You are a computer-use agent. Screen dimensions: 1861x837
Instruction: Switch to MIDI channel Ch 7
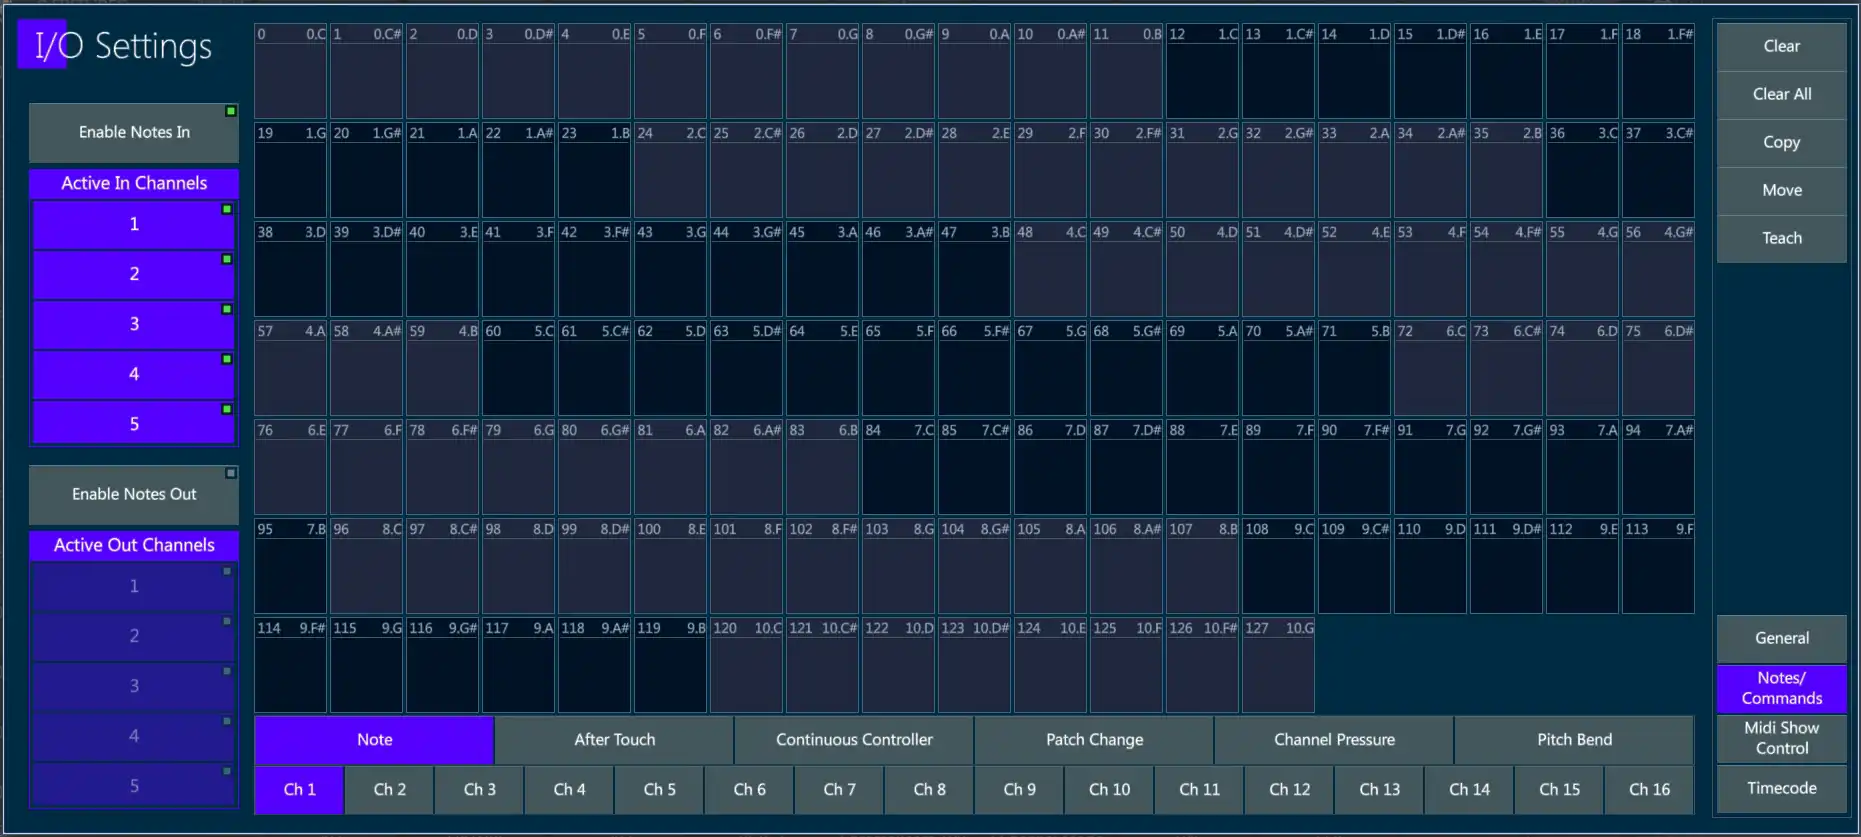(839, 790)
